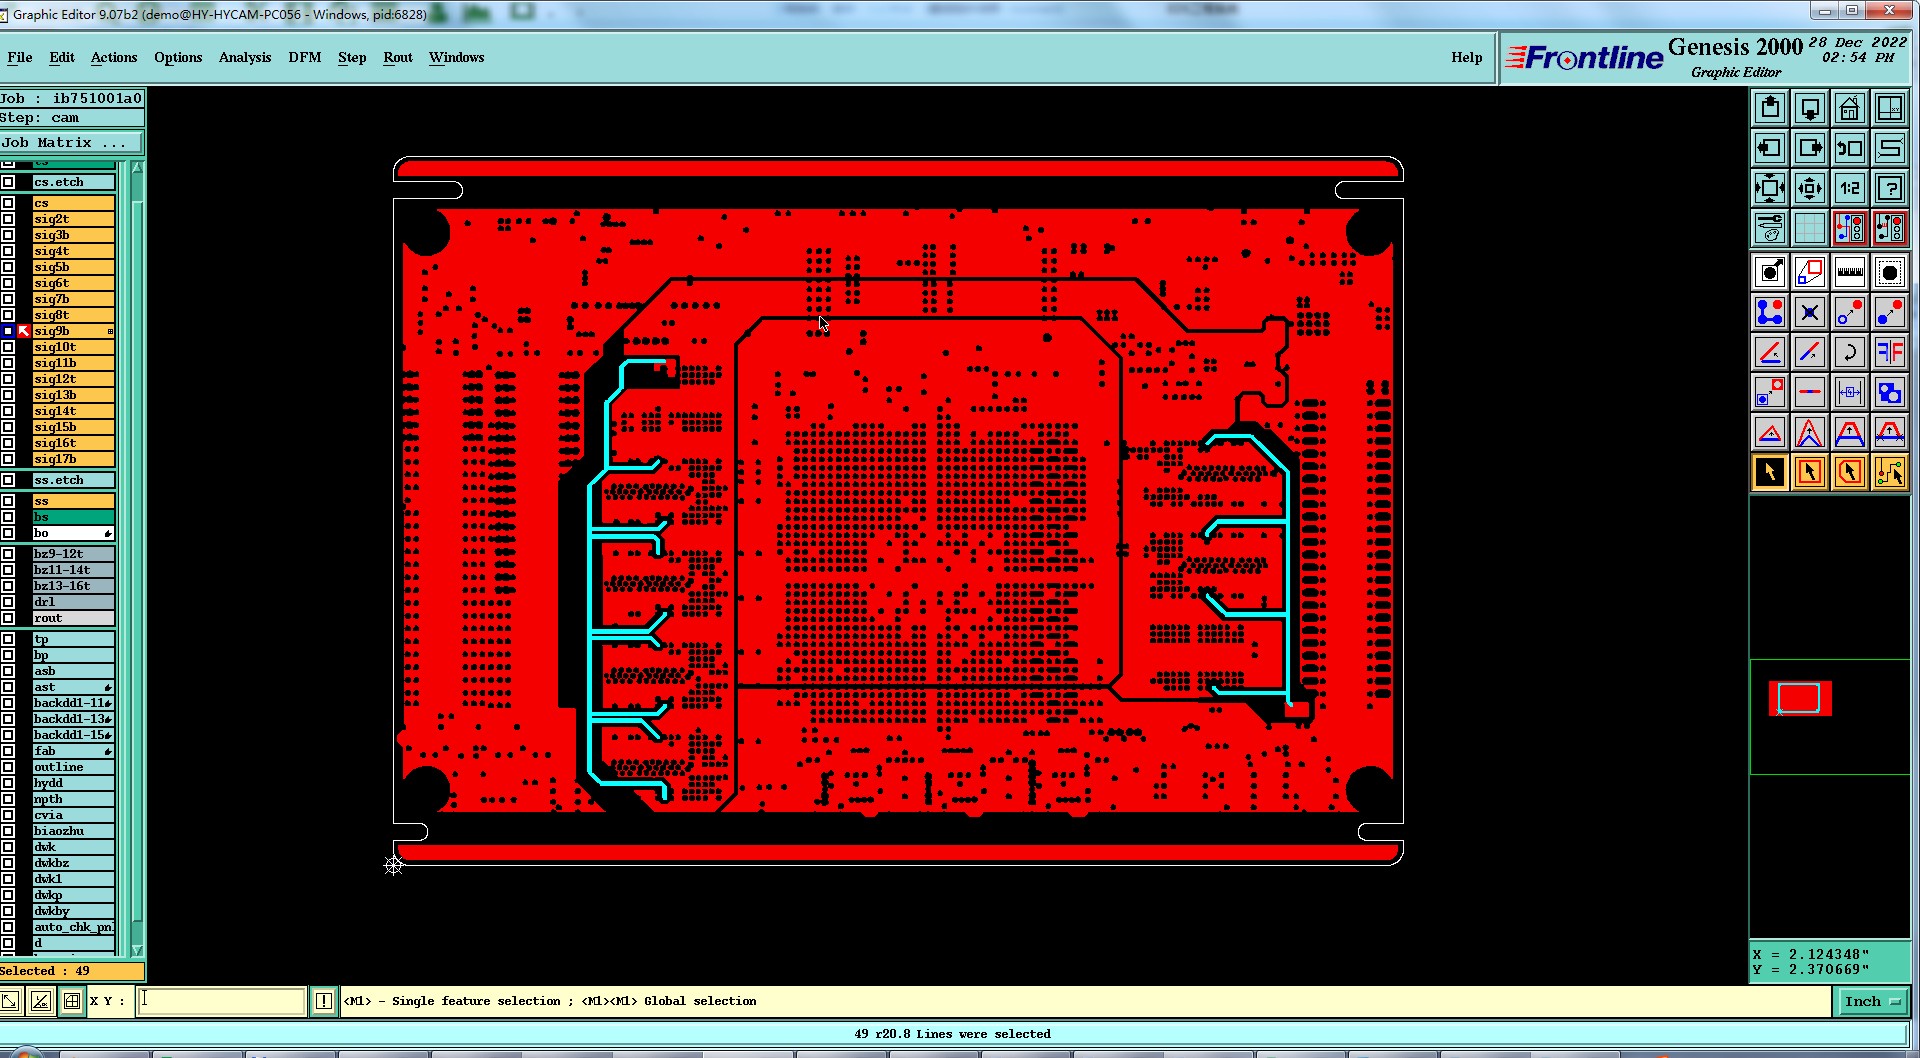This screenshot has height=1058, width=1920.
Task: Click the zoom out shrink icon
Action: point(1810,188)
